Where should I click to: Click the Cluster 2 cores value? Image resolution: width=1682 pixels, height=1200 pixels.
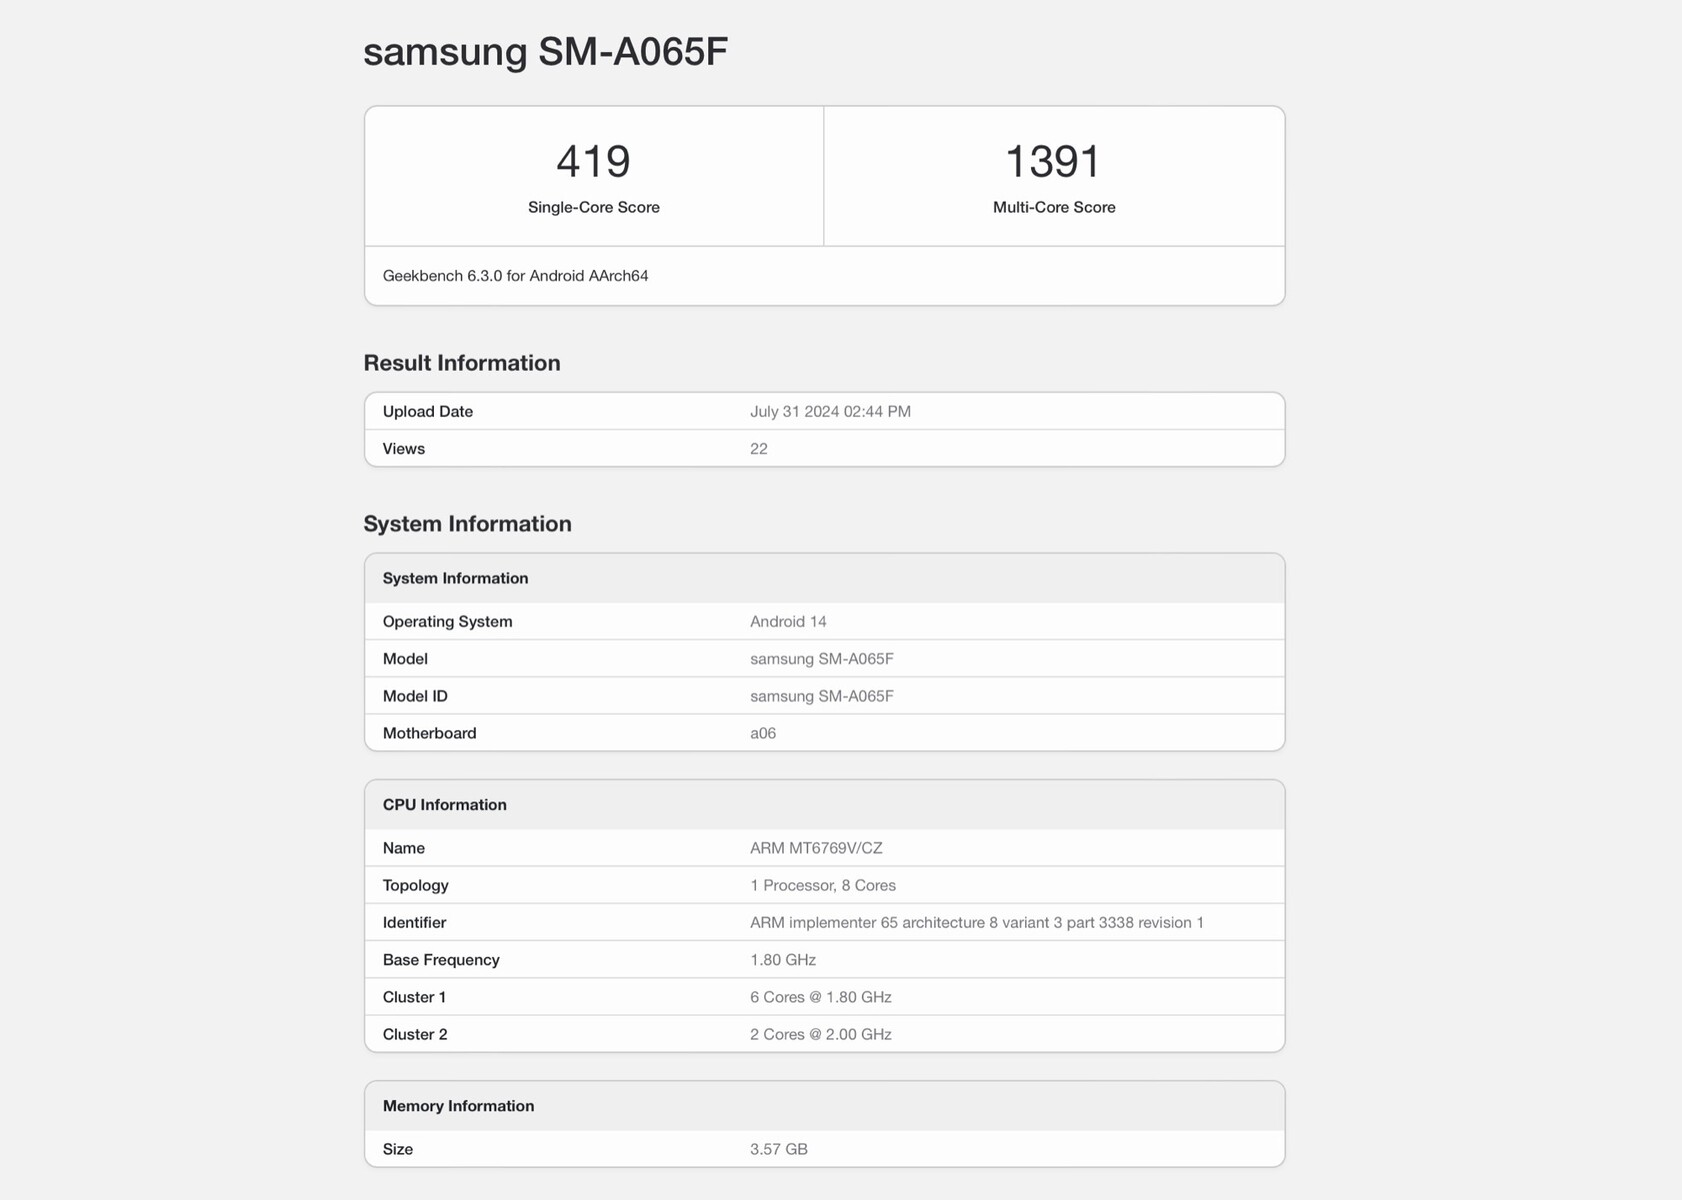tap(820, 1034)
